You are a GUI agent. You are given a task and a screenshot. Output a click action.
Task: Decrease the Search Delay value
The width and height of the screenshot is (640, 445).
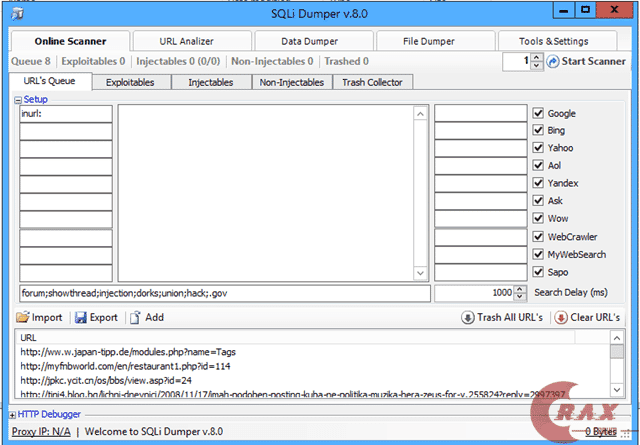point(519,297)
